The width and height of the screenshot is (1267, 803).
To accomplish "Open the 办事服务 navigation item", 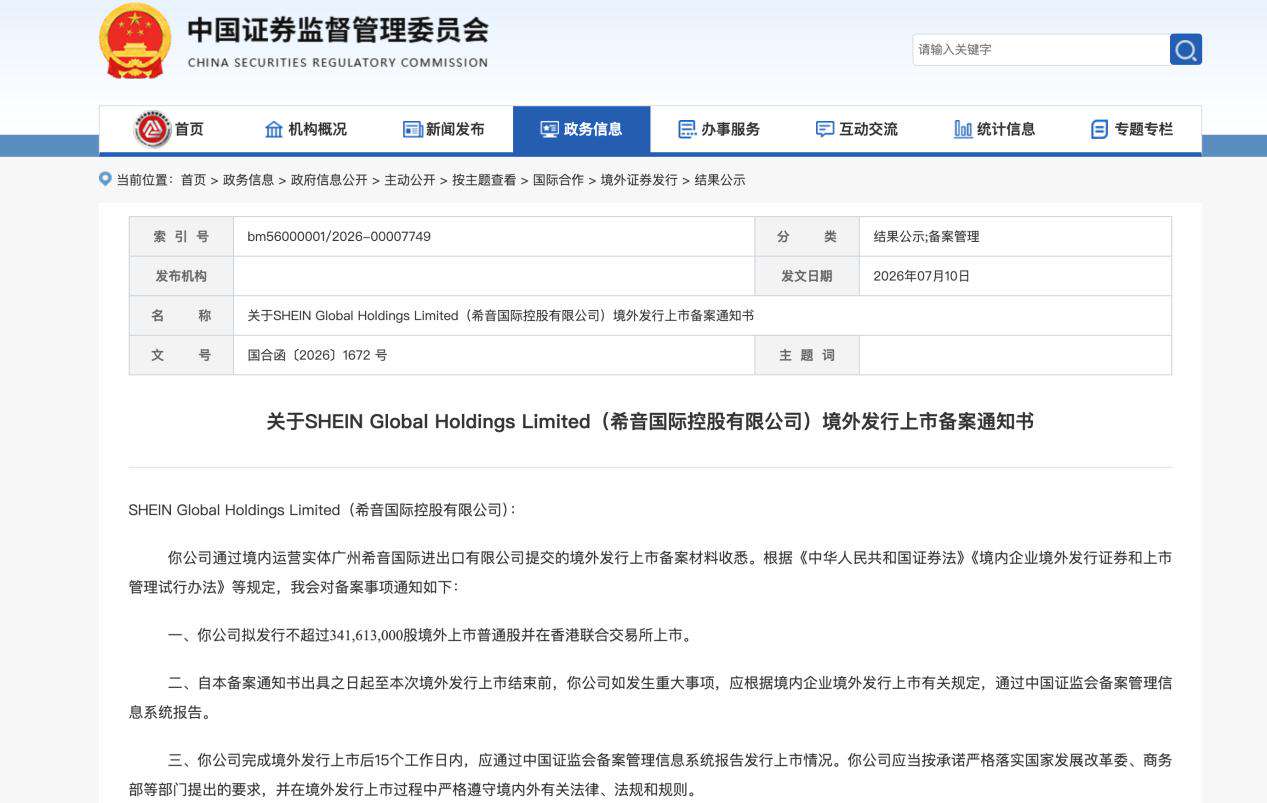I will (x=730, y=129).
